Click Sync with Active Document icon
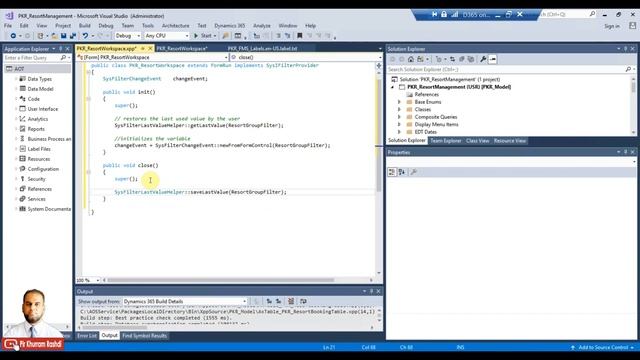 (452, 59)
